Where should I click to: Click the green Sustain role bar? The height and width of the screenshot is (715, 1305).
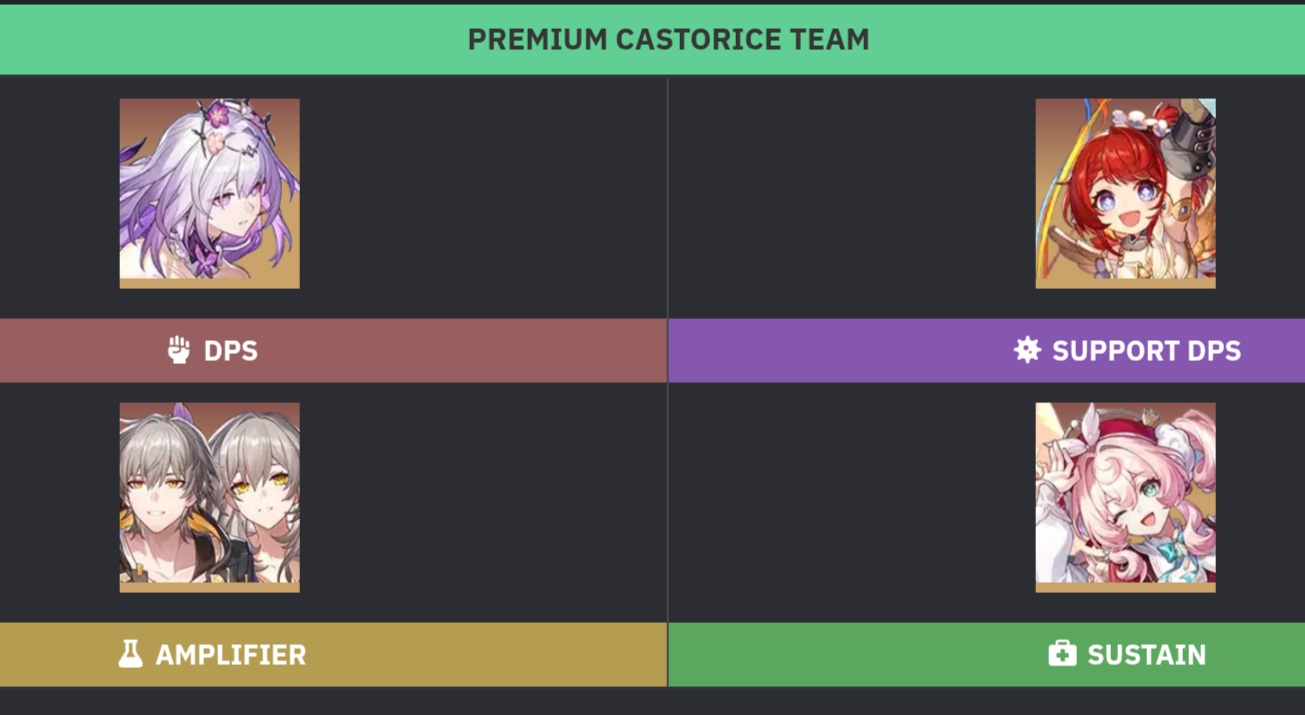click(x=850, y=655)
